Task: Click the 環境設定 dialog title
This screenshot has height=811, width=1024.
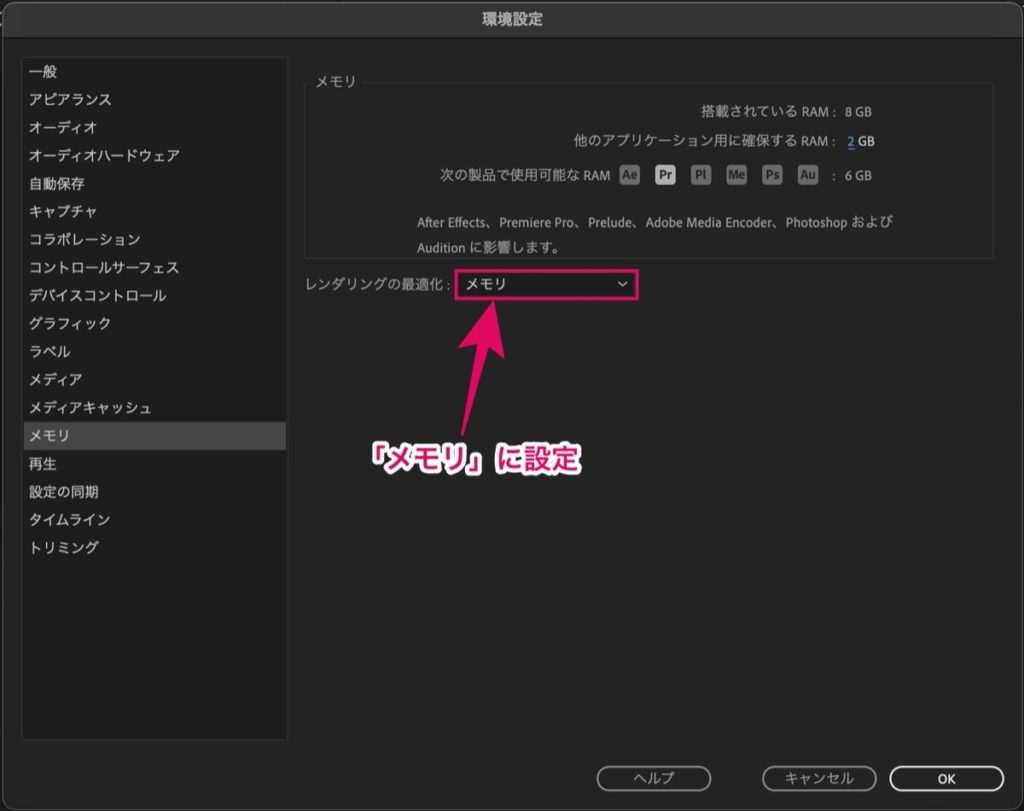Action: coord(513,19)
